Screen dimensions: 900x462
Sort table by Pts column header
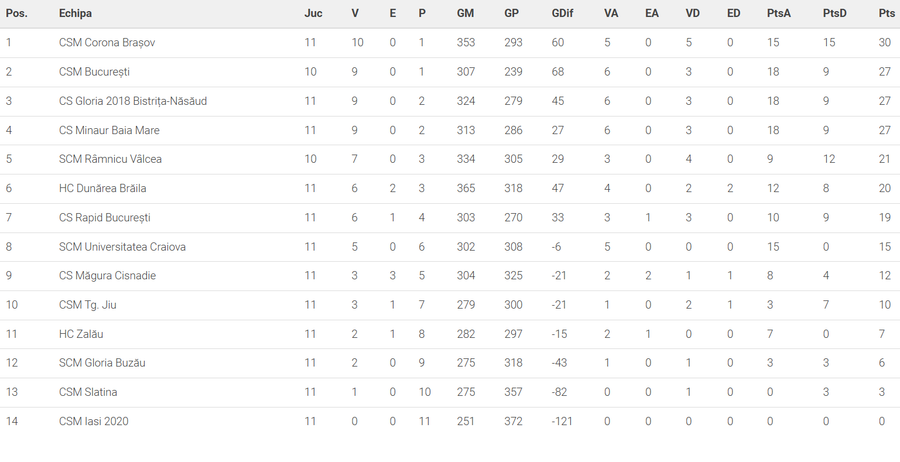(886, 13)
